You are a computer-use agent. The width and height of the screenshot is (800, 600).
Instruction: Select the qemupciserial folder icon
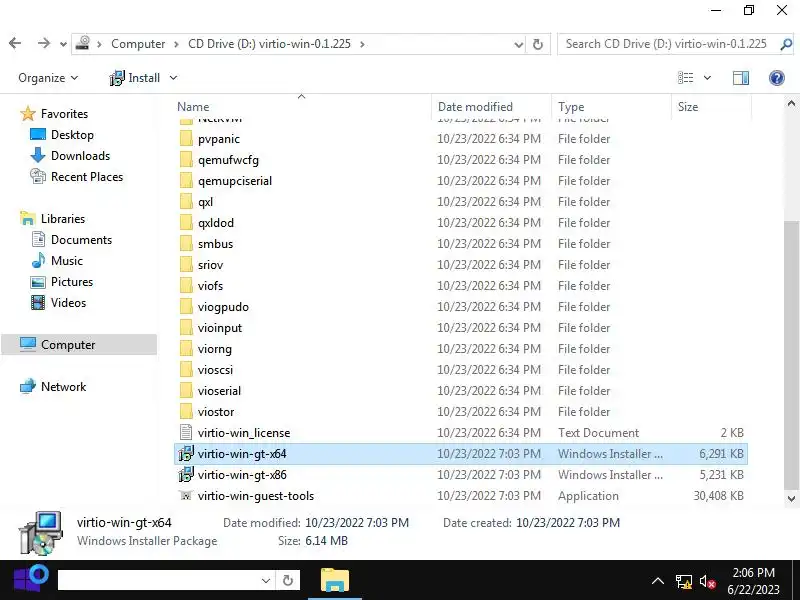point(186,181)
